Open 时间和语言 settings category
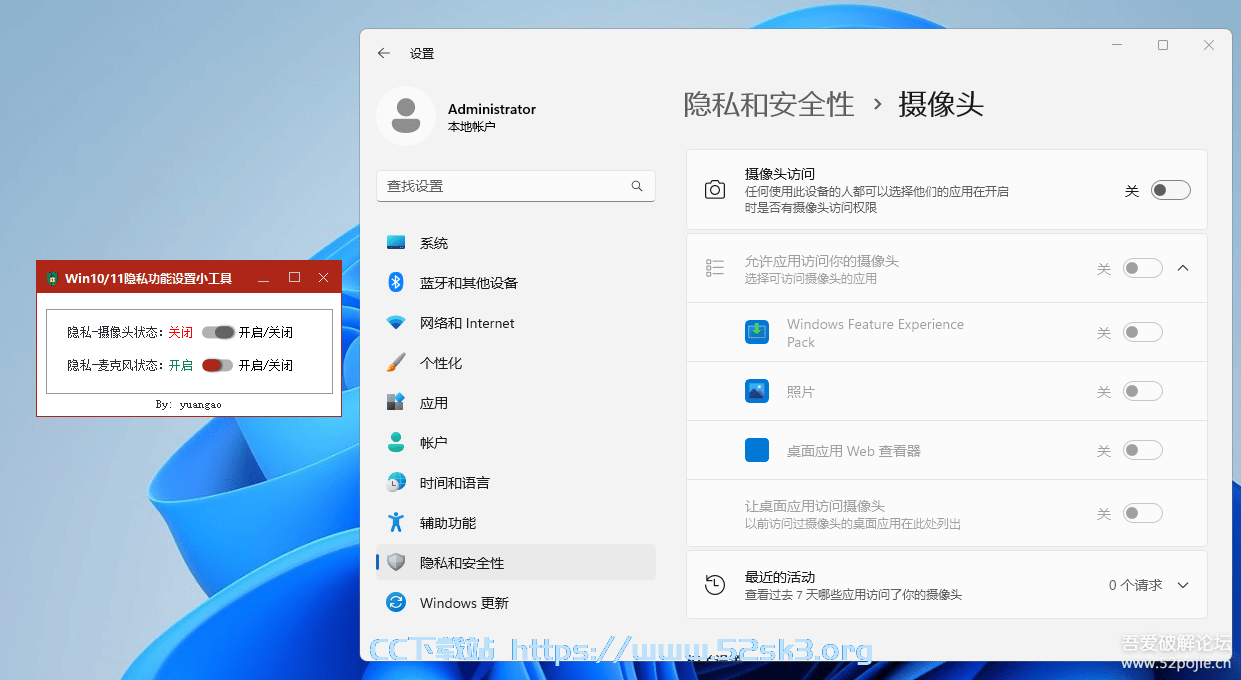 tap(515, 483)
